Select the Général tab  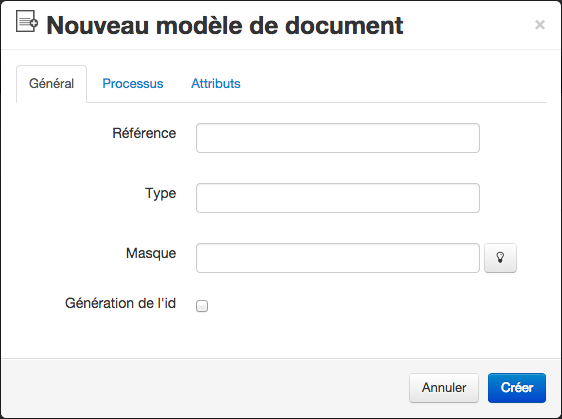tap(52, 84)
